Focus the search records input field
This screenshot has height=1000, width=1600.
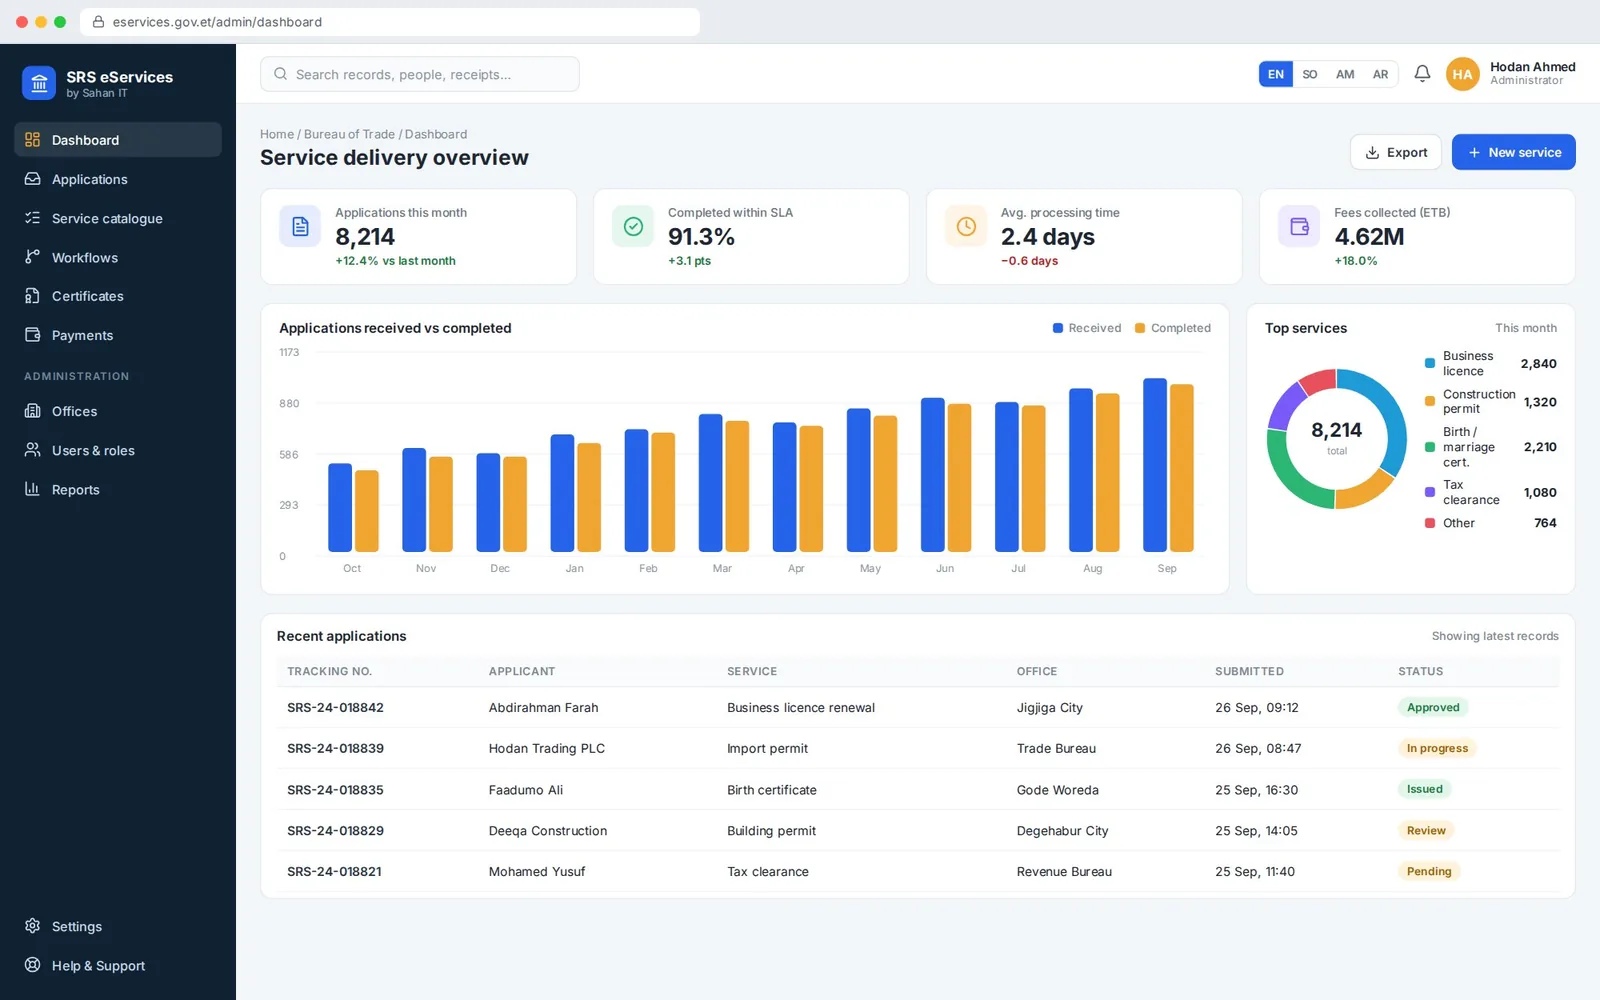coord(420,74)
